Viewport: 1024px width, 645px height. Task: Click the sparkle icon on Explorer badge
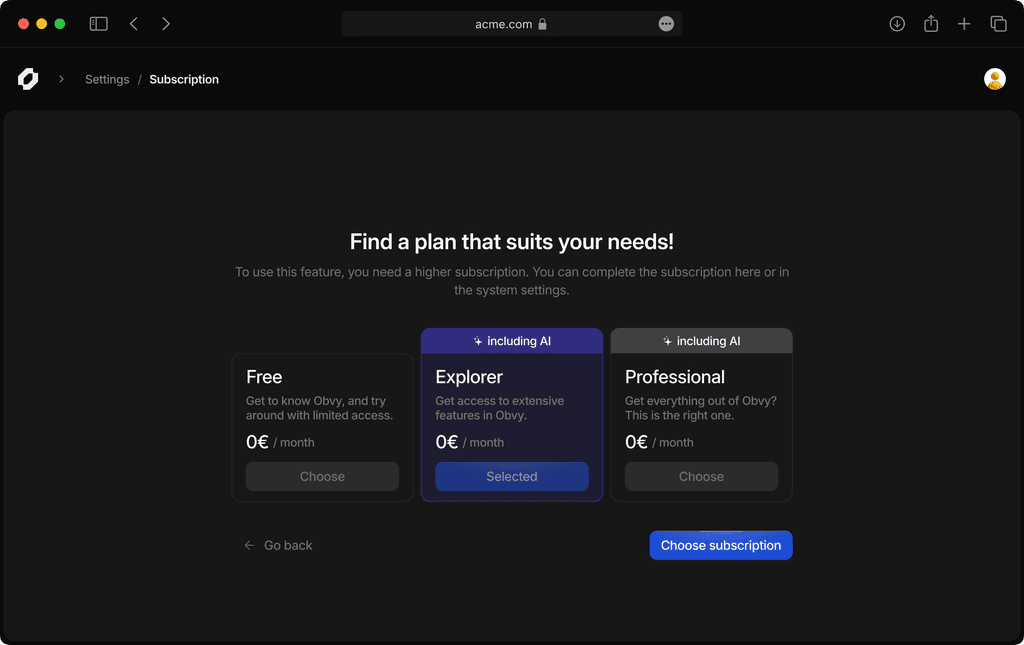pos(477,341)
